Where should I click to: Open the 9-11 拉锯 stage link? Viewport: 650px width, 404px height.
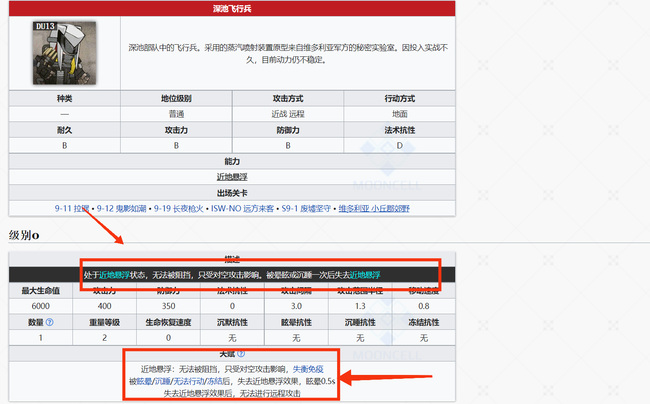click(72, 208)
